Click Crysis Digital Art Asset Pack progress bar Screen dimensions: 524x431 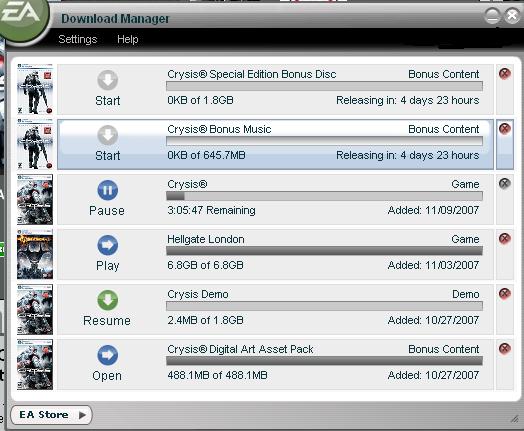pyautogui.click(x=324, y=361)
